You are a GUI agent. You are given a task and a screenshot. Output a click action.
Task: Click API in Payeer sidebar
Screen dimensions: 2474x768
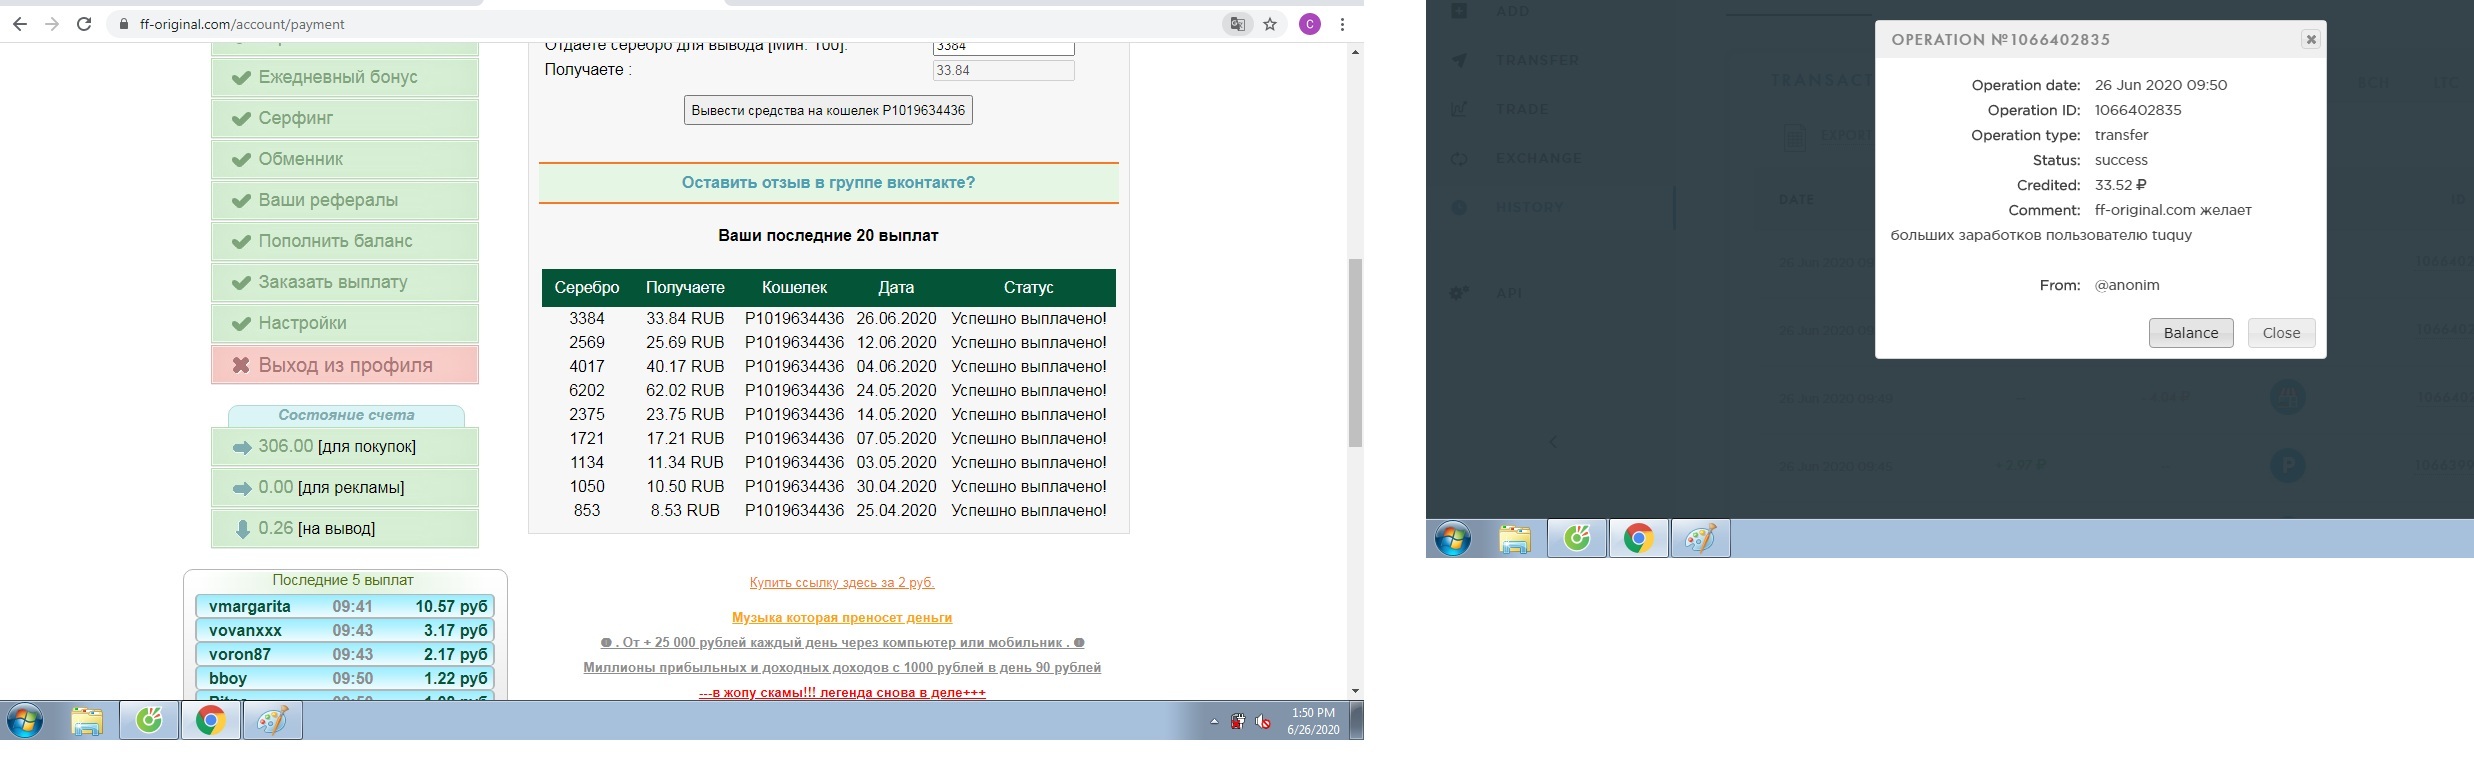click(1507, 293)
